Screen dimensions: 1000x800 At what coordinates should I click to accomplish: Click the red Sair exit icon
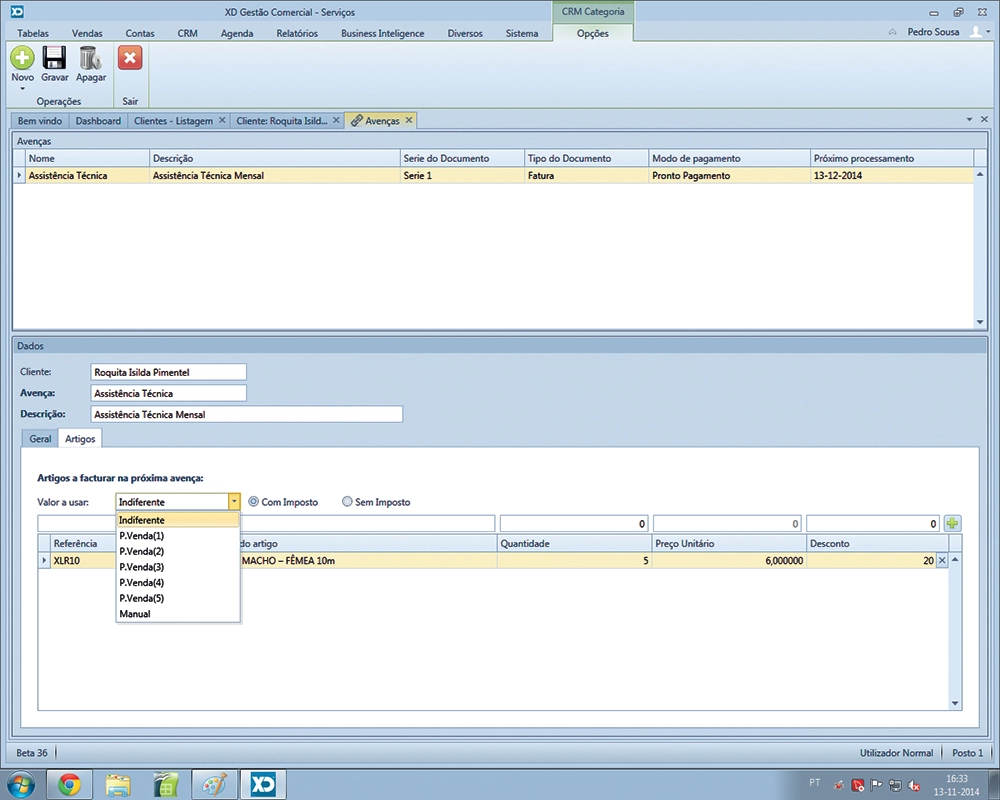pos(130,57)
